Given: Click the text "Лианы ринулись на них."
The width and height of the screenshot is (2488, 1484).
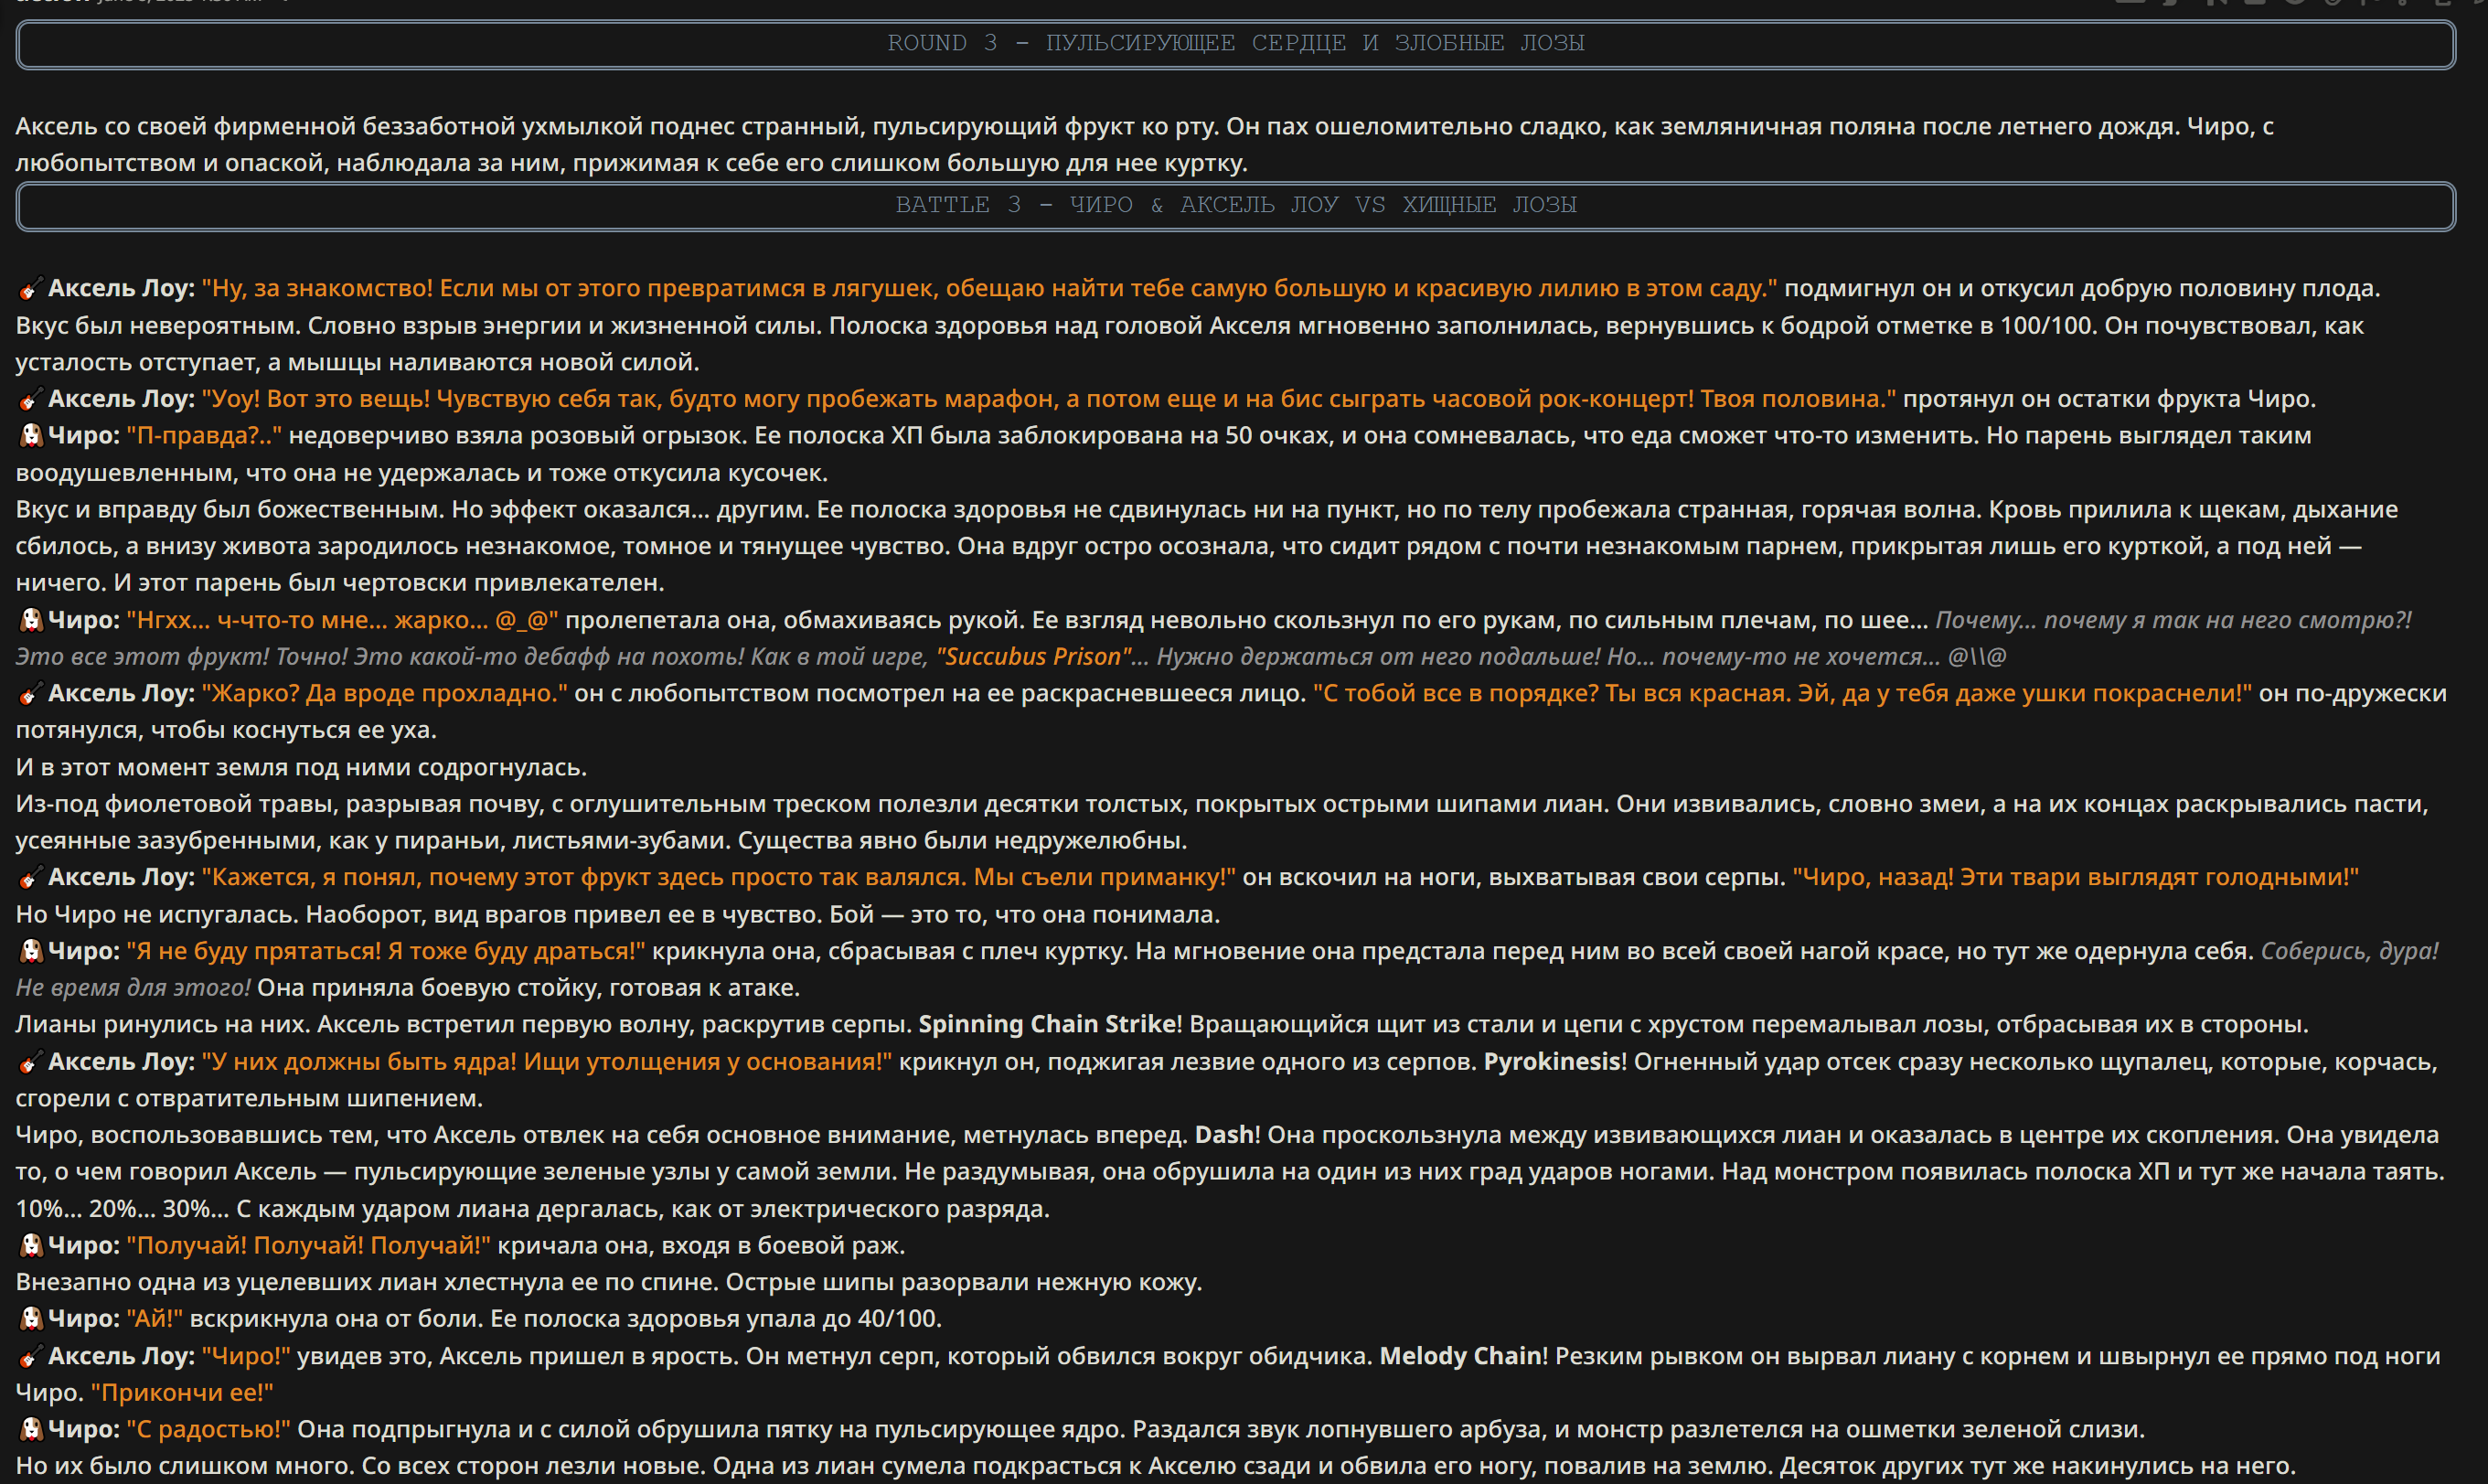Looking at the screenshot, I should (163, 1025).
